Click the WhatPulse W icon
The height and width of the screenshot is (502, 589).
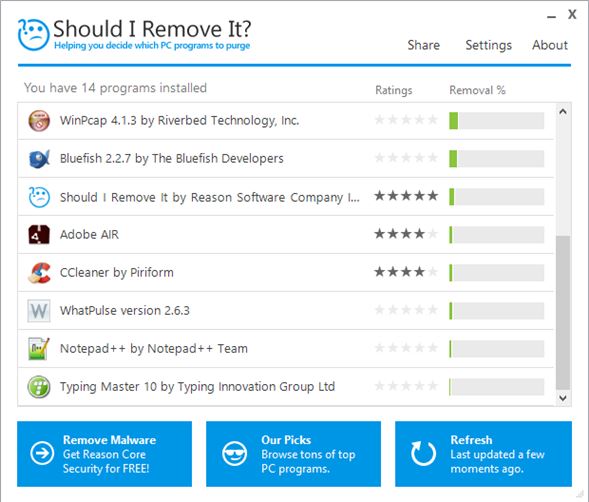coord(39,311)
